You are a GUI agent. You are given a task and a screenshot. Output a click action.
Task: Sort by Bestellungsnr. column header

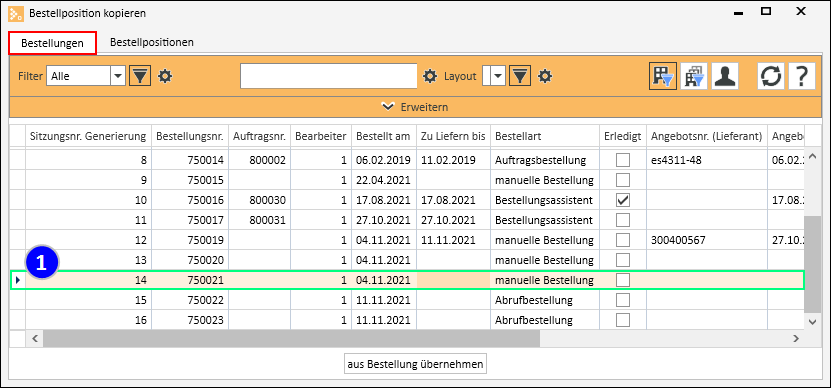coord(190,136)
